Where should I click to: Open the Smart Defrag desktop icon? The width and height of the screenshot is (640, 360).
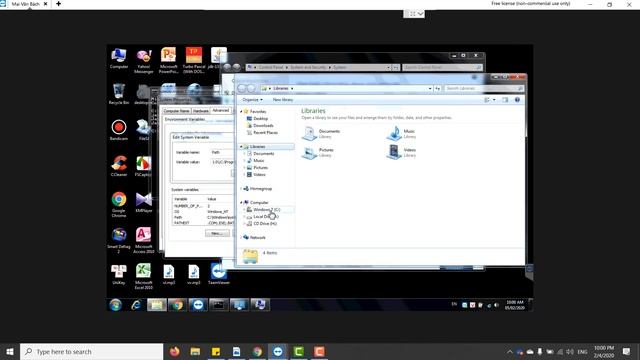[119, 240]
